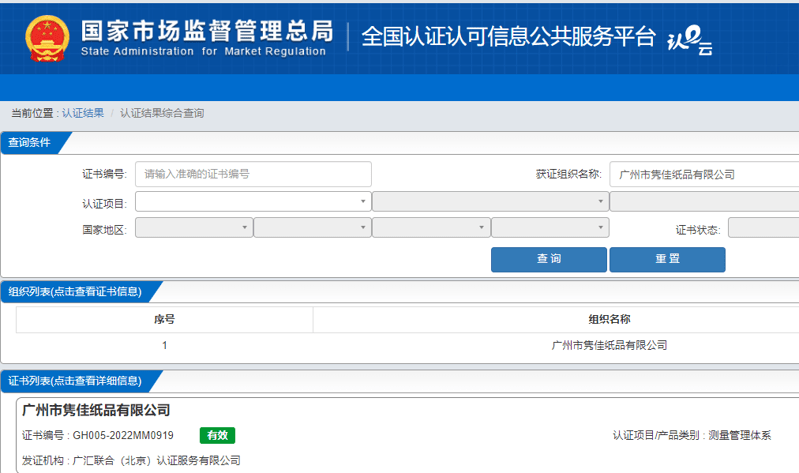Open the first 认证项目 dropdown
This screenshot has height=473, width=799.
[253, 201]
